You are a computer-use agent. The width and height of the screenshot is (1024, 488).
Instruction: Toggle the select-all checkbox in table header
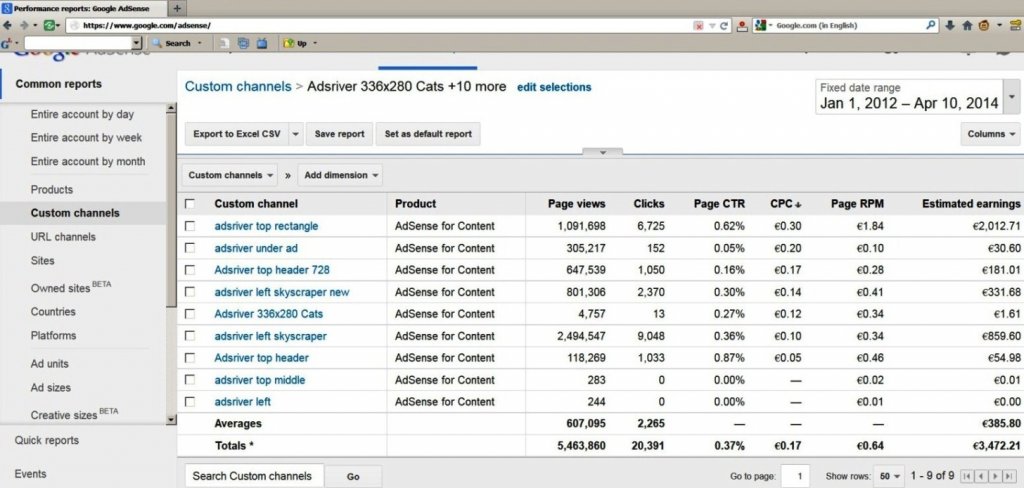tap(190, 204)
